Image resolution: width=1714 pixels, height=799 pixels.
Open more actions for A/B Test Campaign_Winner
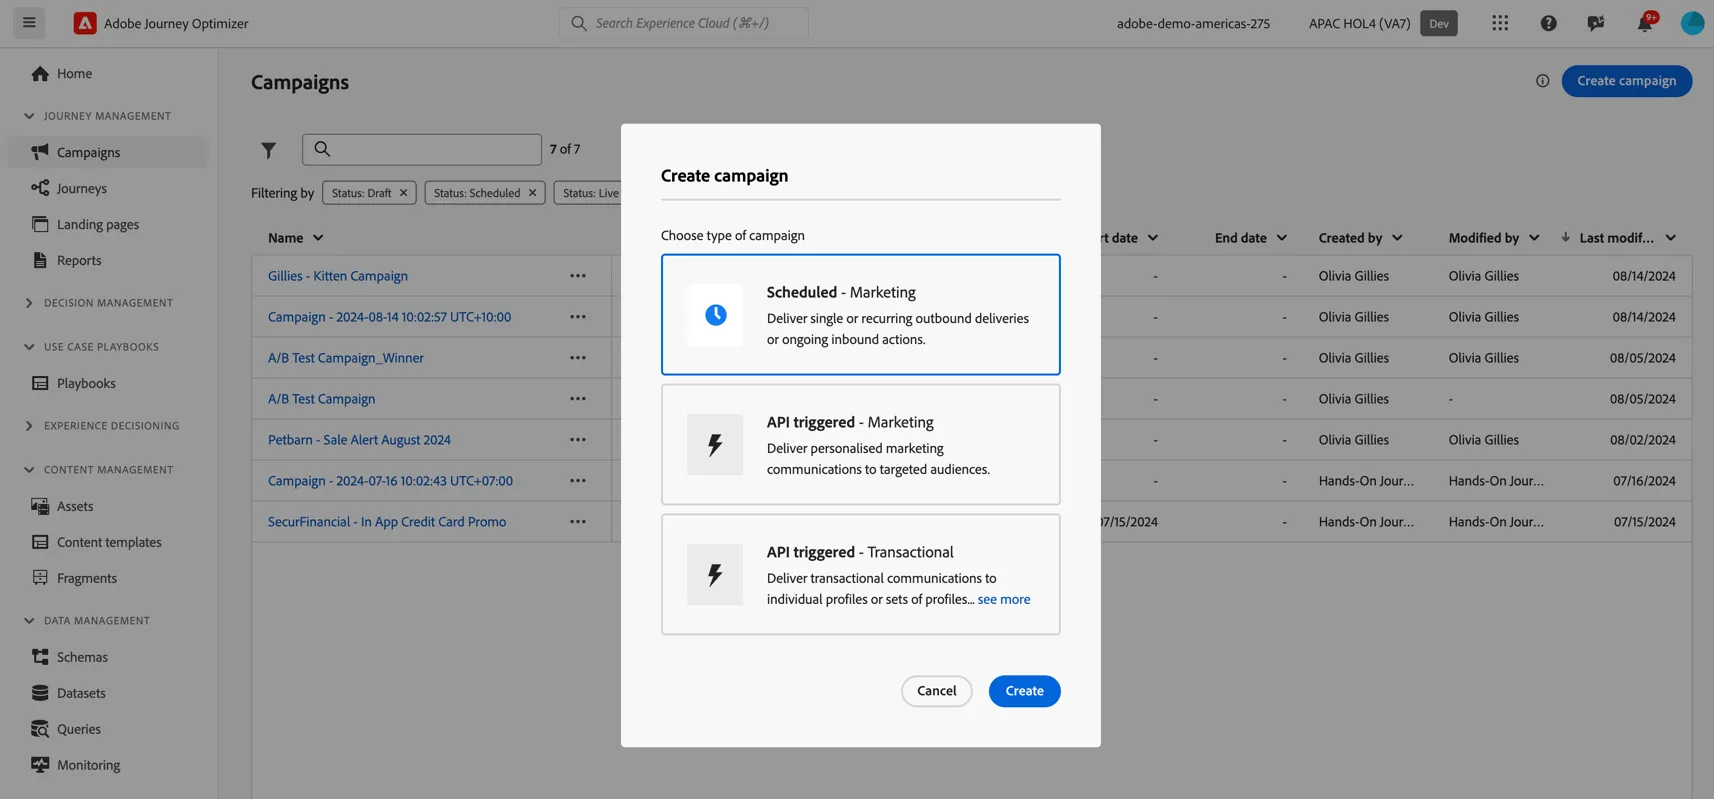578,358
